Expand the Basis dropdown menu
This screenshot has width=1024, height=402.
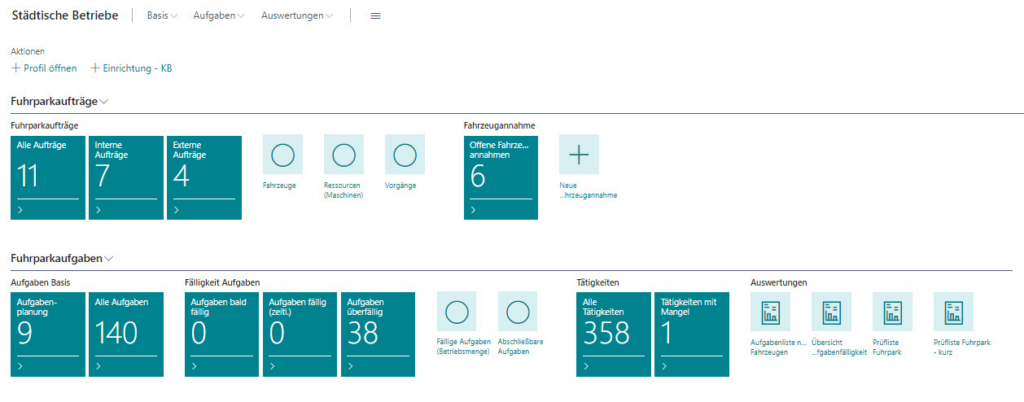tap(162, 16)
